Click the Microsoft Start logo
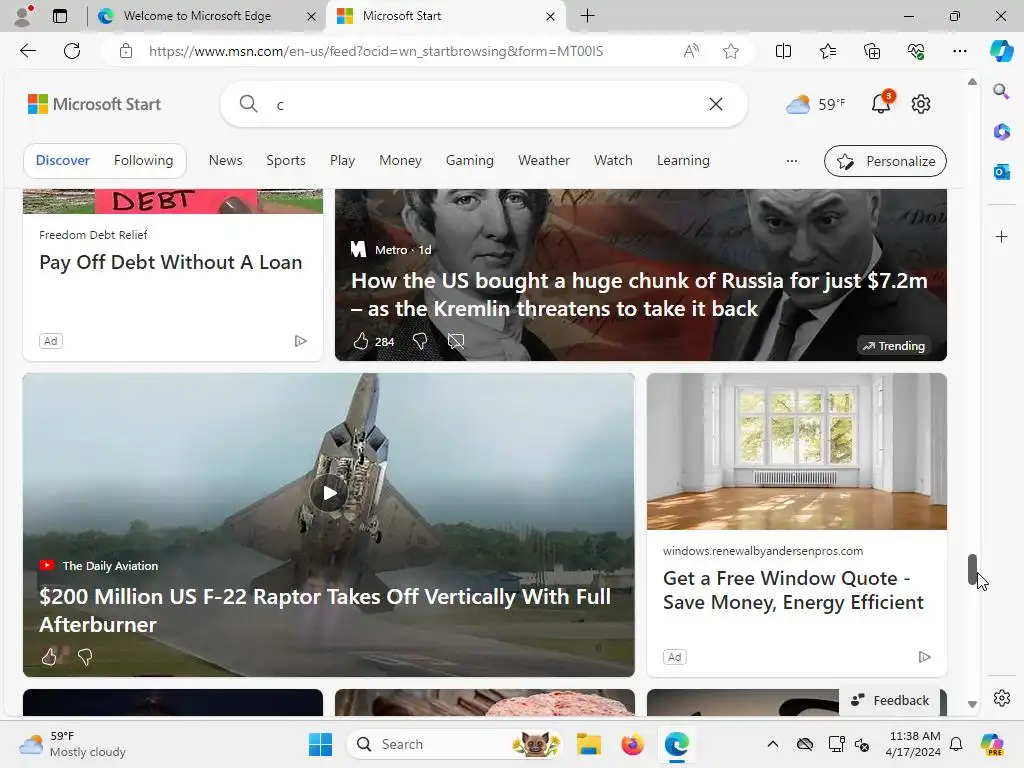Image resolution: width=1024 pixels, height=768 pixels. [x=94, y=104]
